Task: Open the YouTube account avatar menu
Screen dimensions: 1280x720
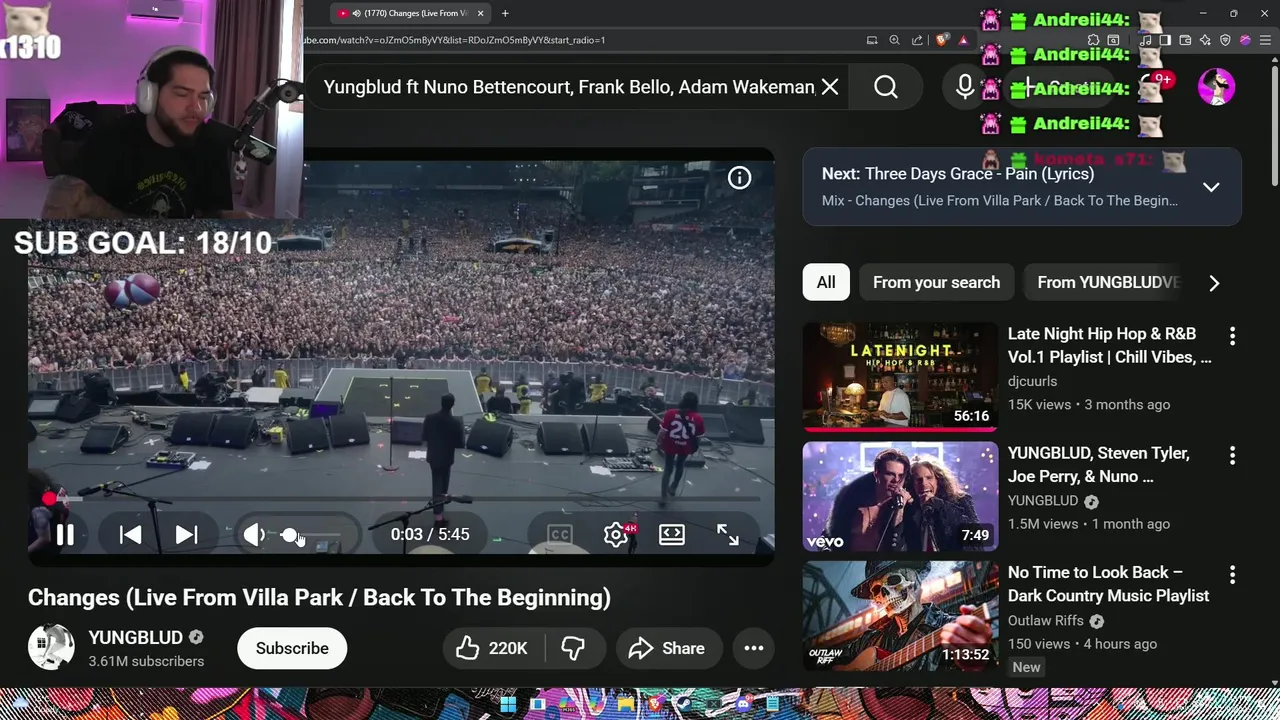Action: point(1217,87)
